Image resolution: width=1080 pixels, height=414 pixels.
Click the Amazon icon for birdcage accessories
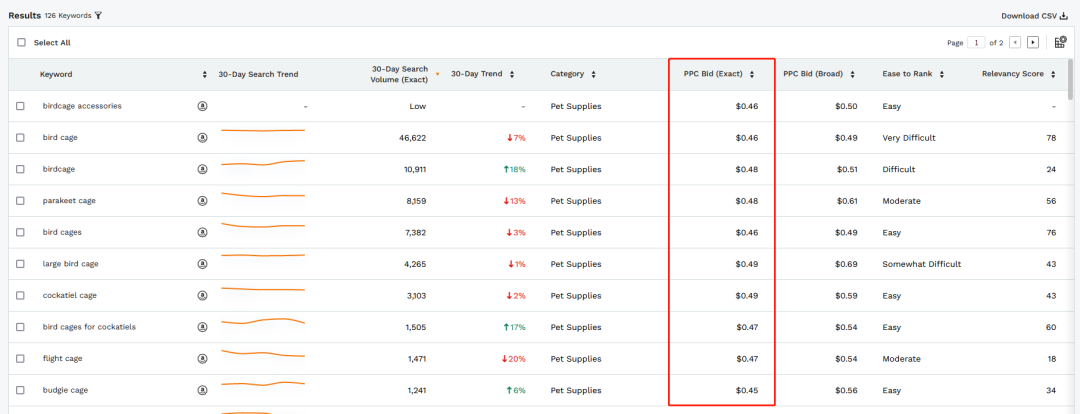pos(202,106)
